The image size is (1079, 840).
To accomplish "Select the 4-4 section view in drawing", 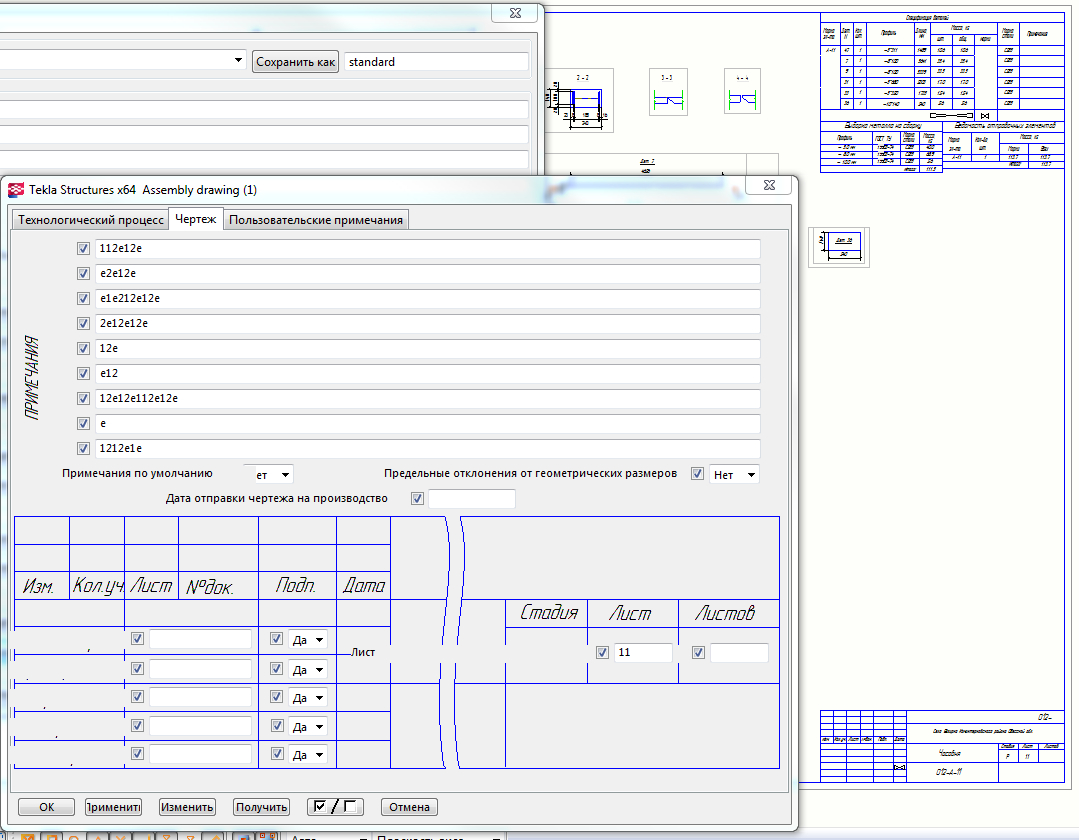I will (x=742, y=92).
